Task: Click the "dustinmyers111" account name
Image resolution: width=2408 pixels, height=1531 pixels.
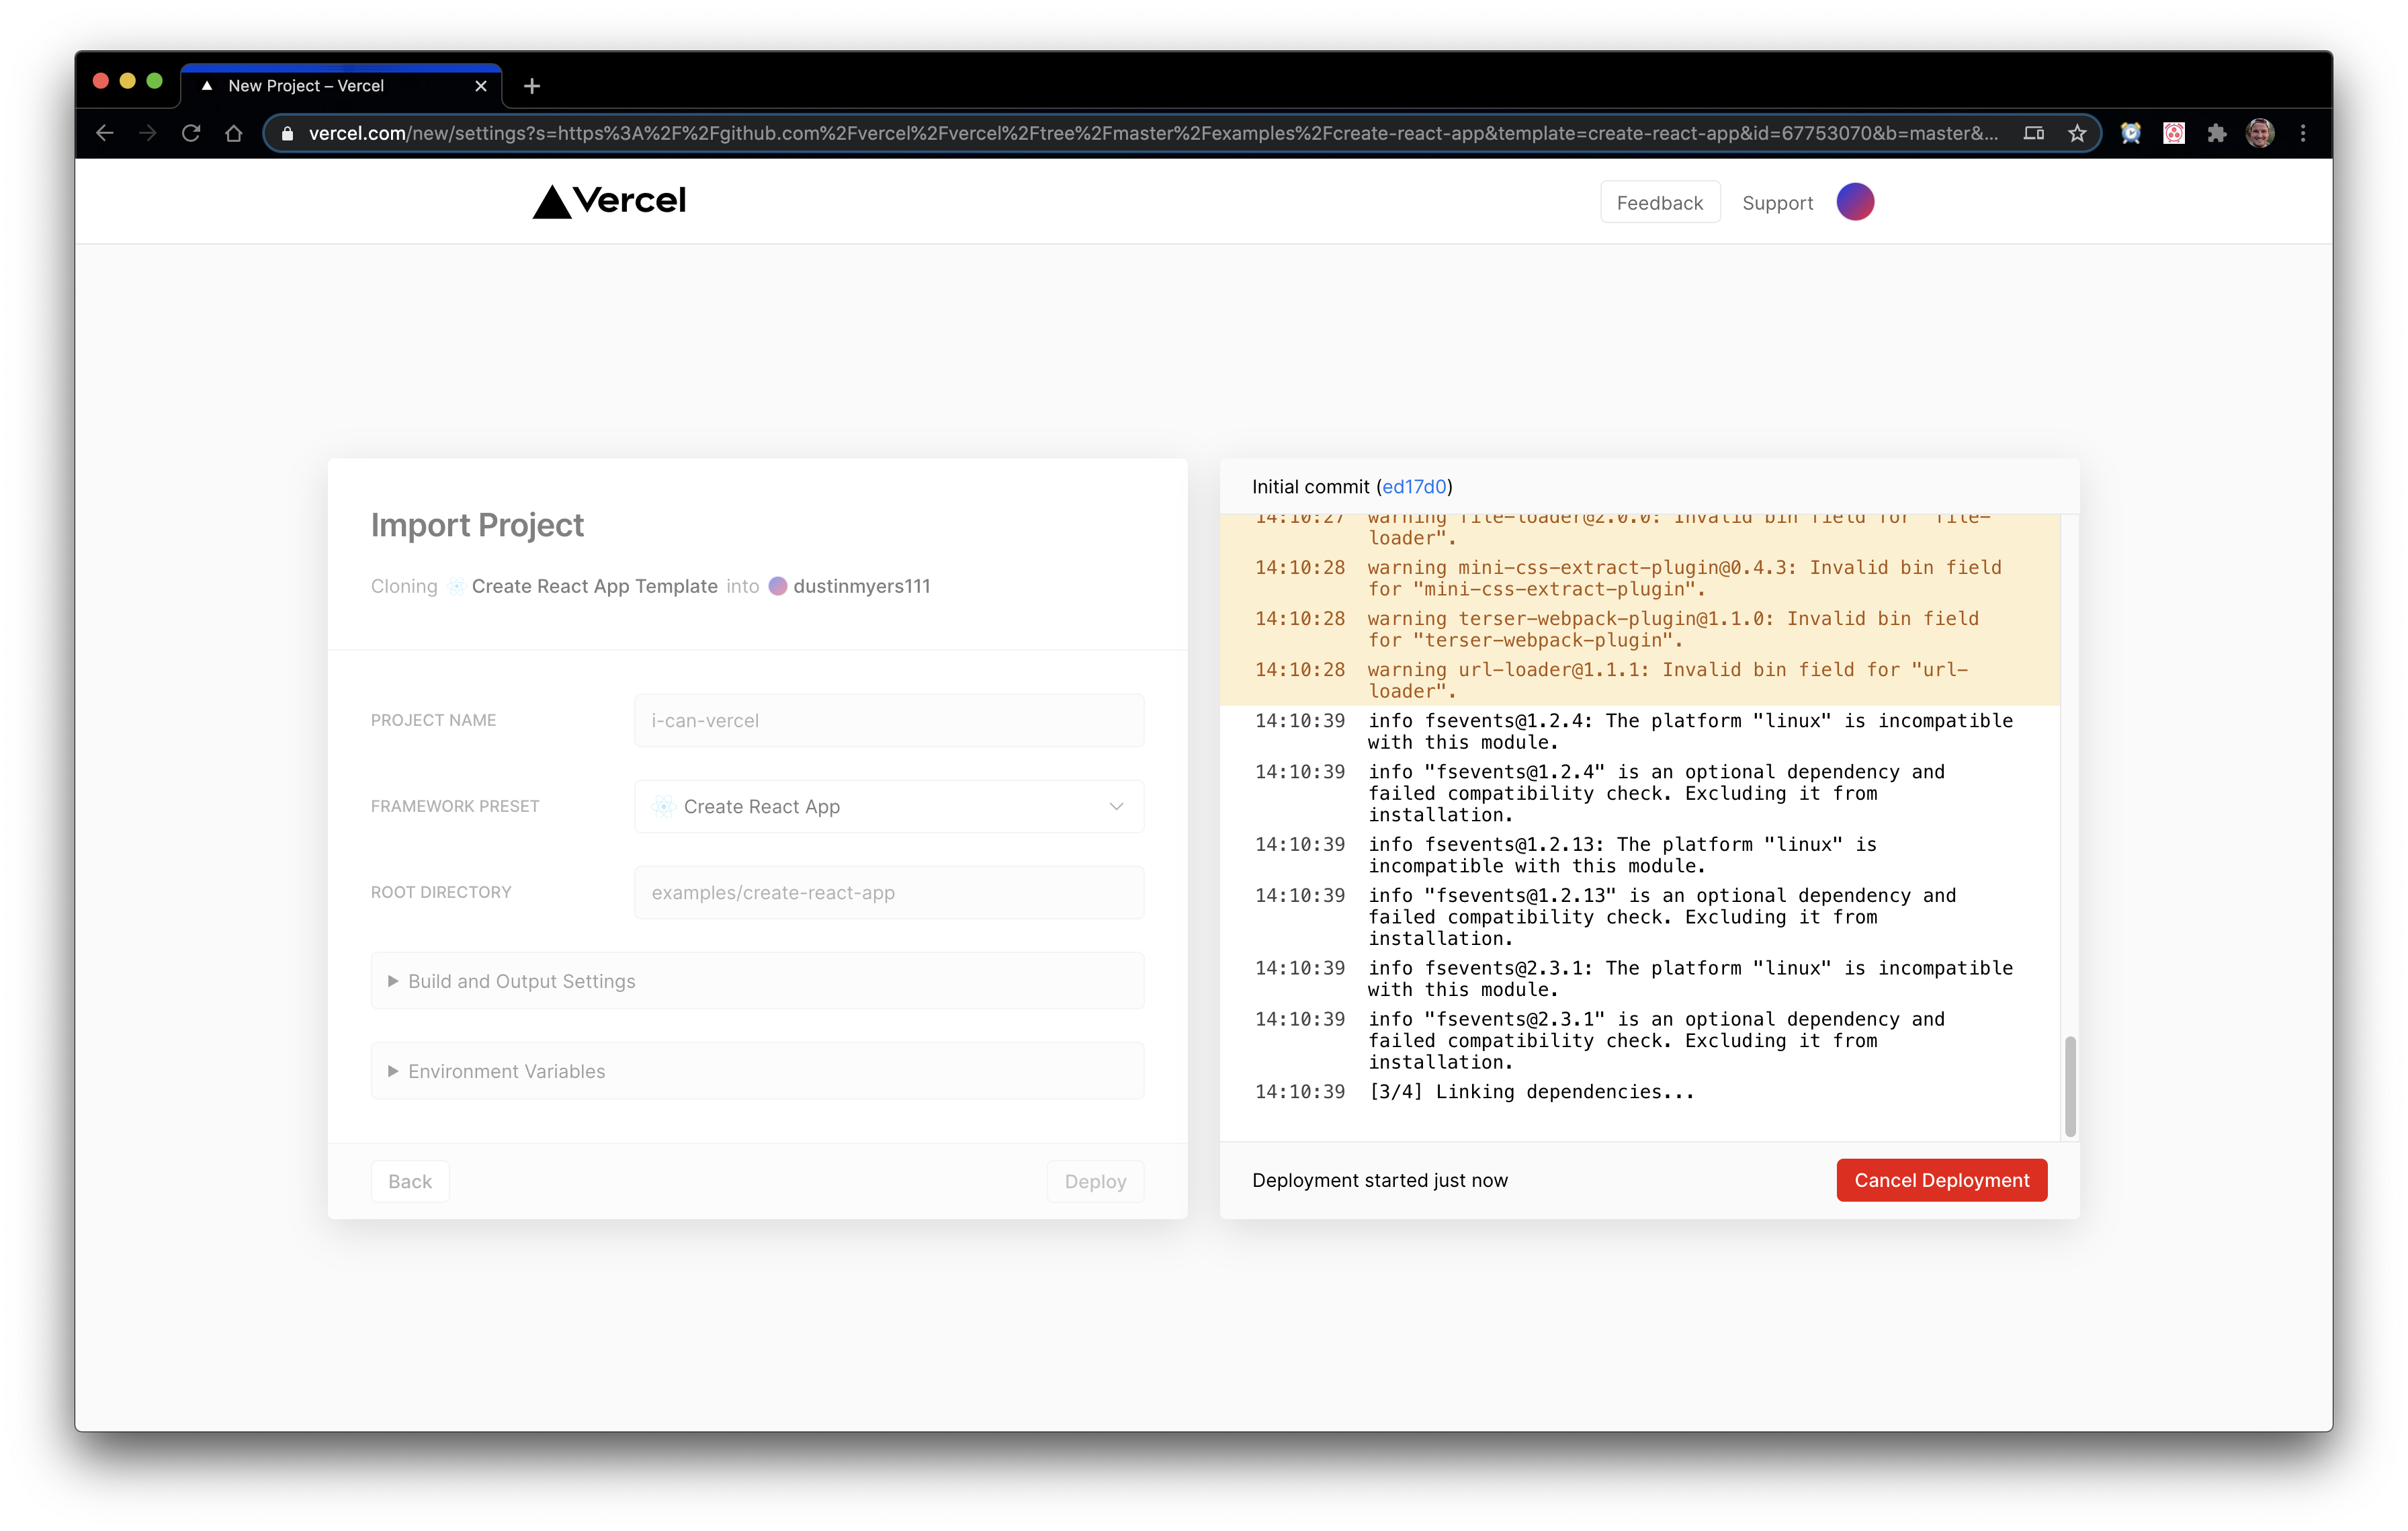Action: pos(862,586)
